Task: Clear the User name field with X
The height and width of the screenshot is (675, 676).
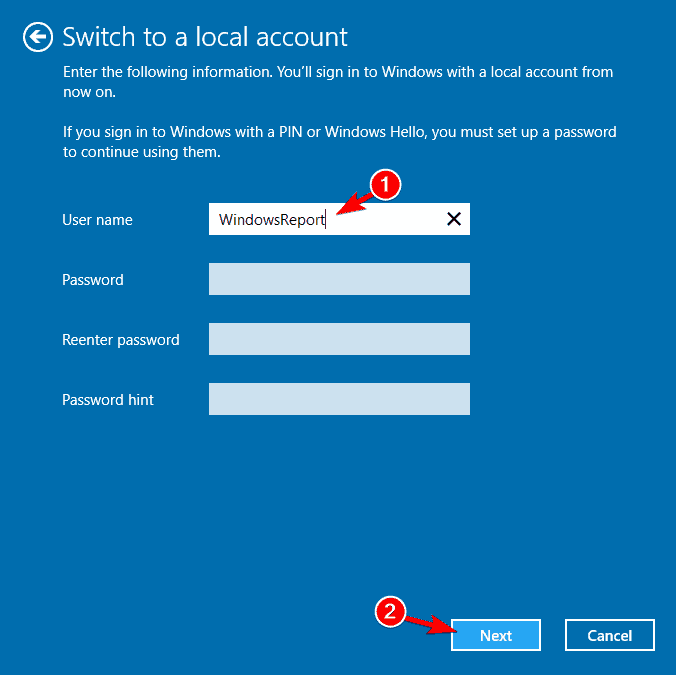Action: (x=454, y=219)
